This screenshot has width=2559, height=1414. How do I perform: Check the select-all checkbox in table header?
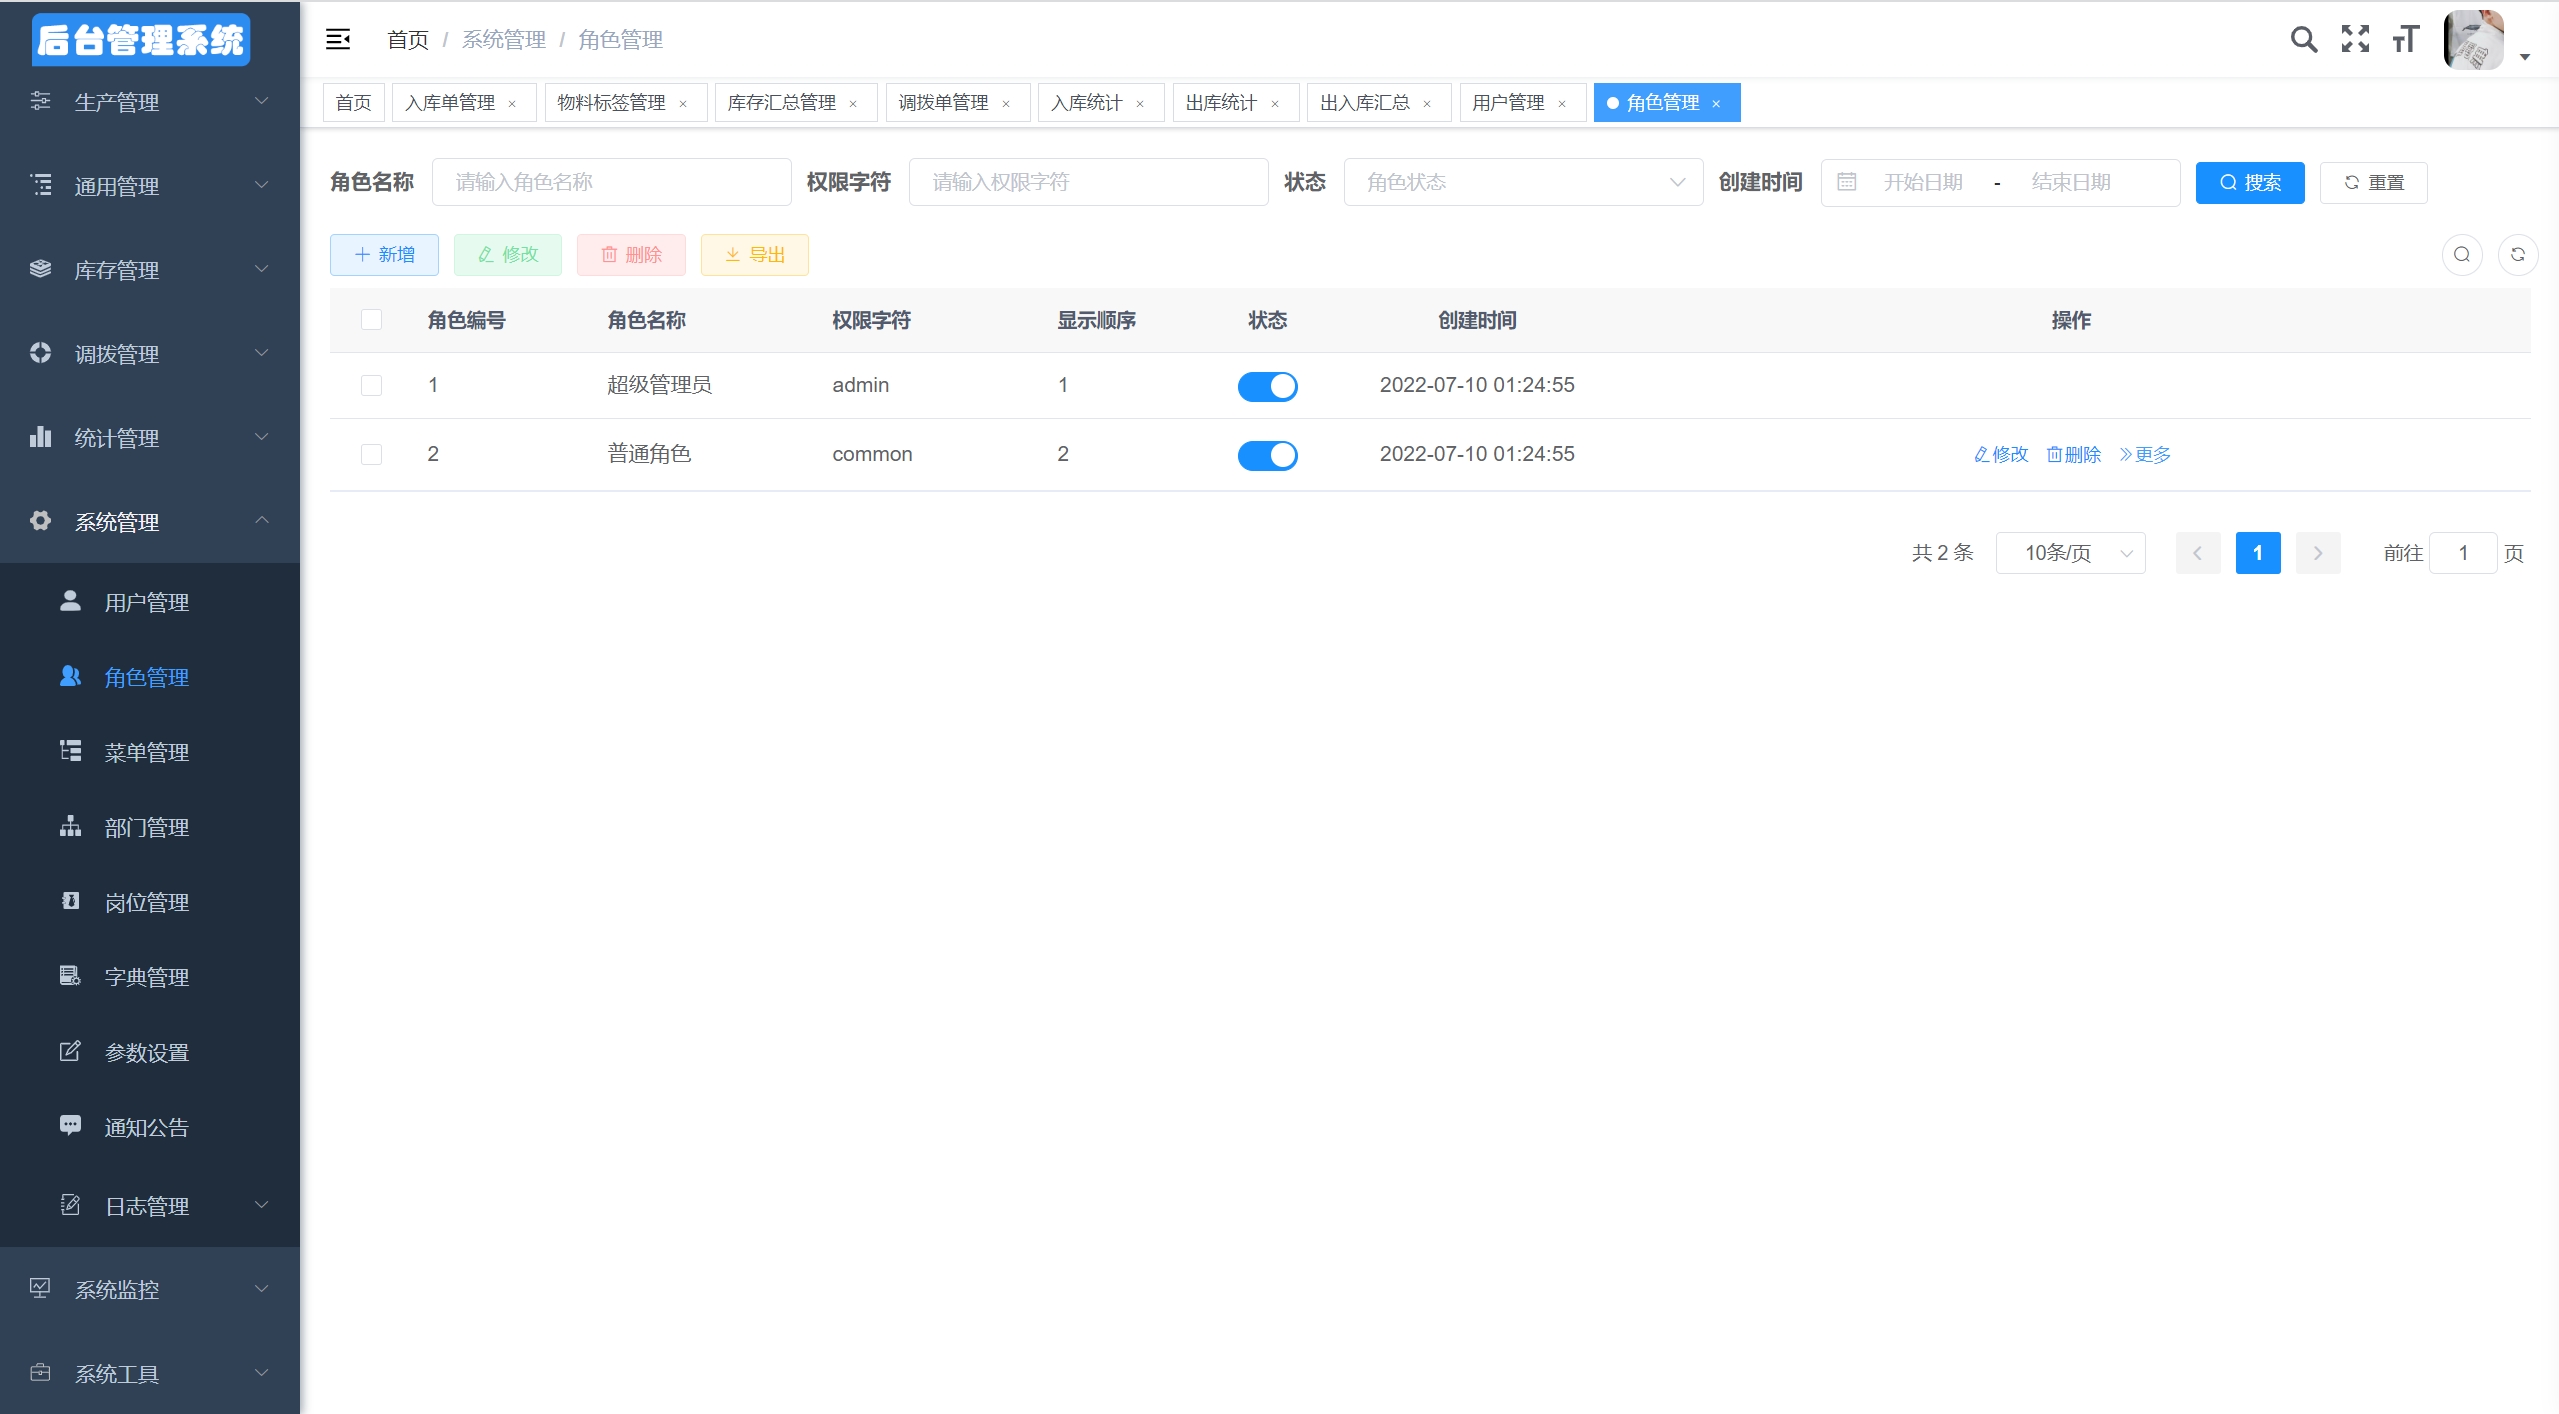(x=371, y=320)
